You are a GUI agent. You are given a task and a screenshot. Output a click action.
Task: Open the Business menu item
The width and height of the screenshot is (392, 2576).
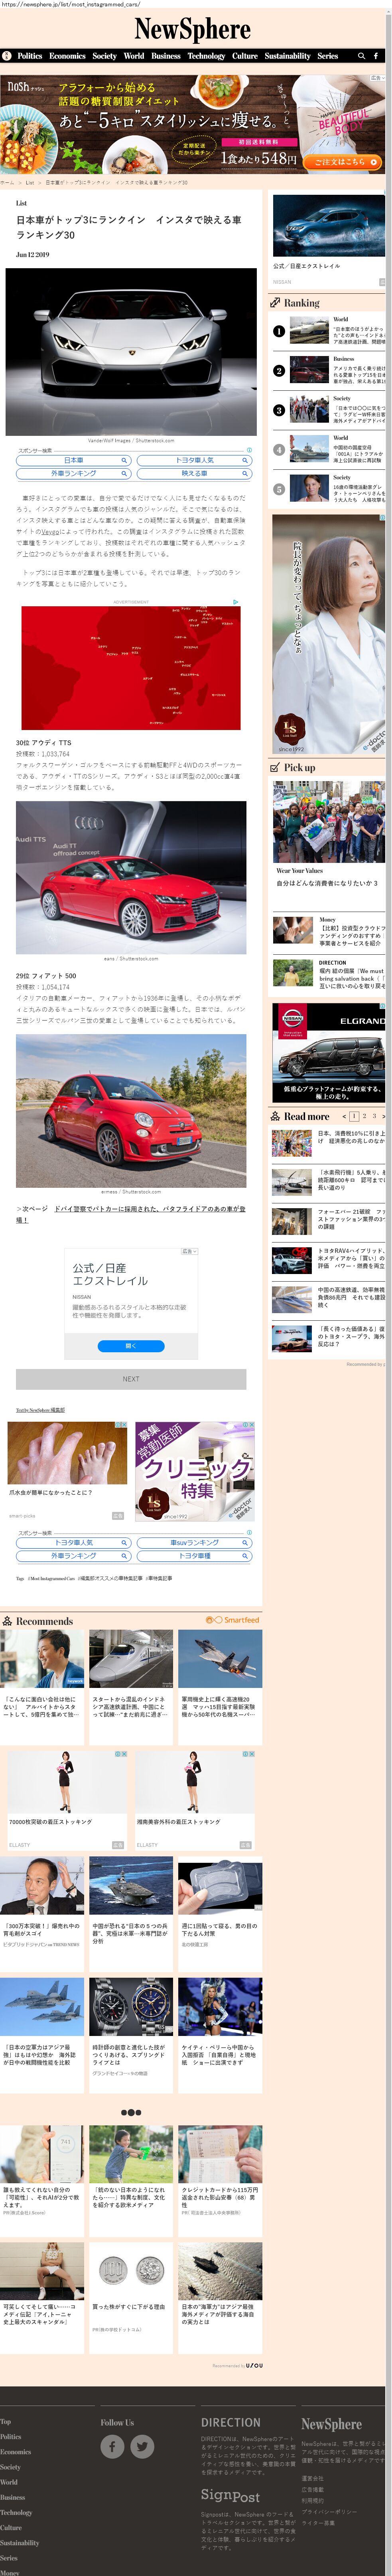point(166,56)
